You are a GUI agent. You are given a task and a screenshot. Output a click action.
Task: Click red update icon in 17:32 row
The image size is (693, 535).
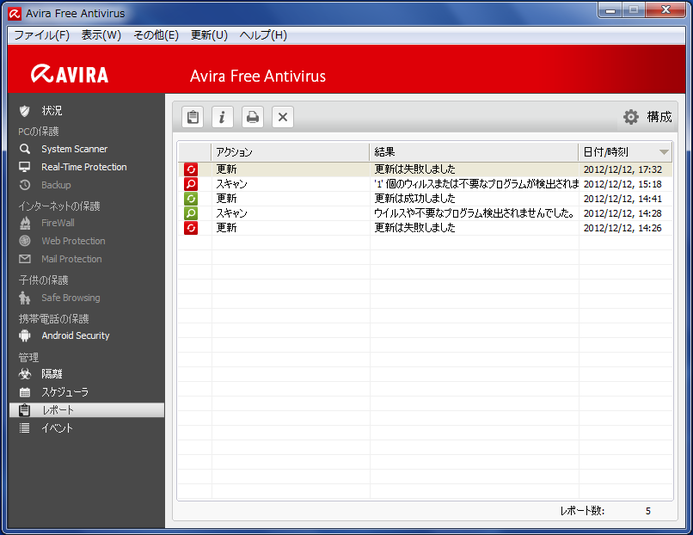[x=191, y=169]
